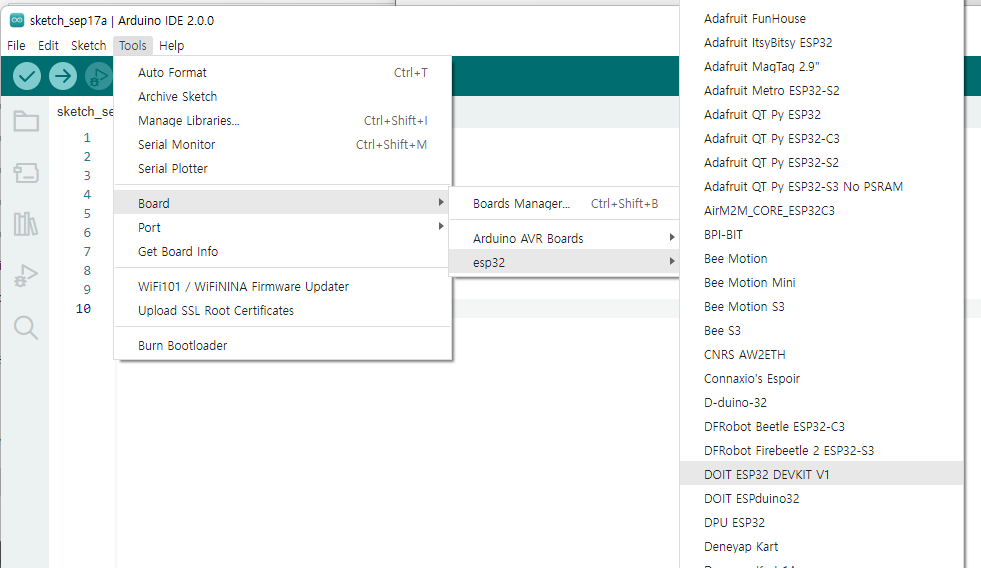981x568 pixels.
Task: Select Adafruit FunHouse board
Action: [x=821, y=19]
